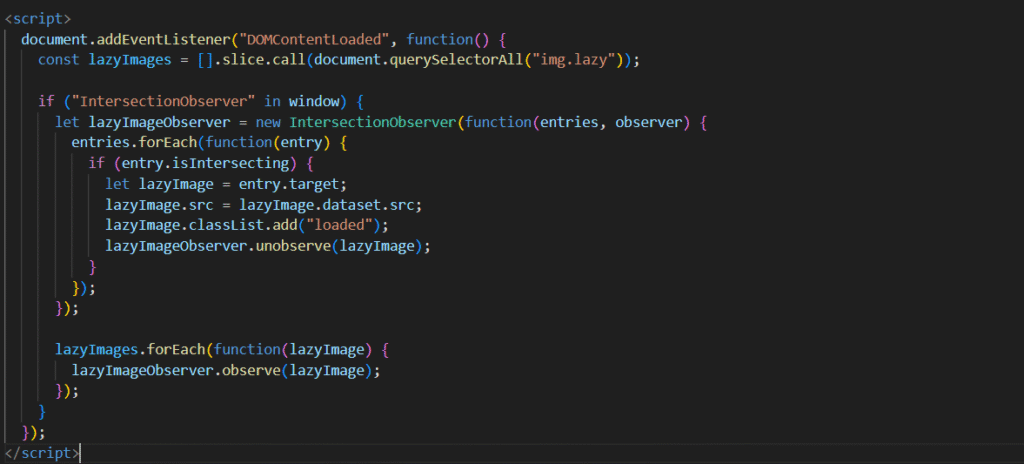
Task: Click the "DOMContentLoaded" string
Action: pos(315,39)
